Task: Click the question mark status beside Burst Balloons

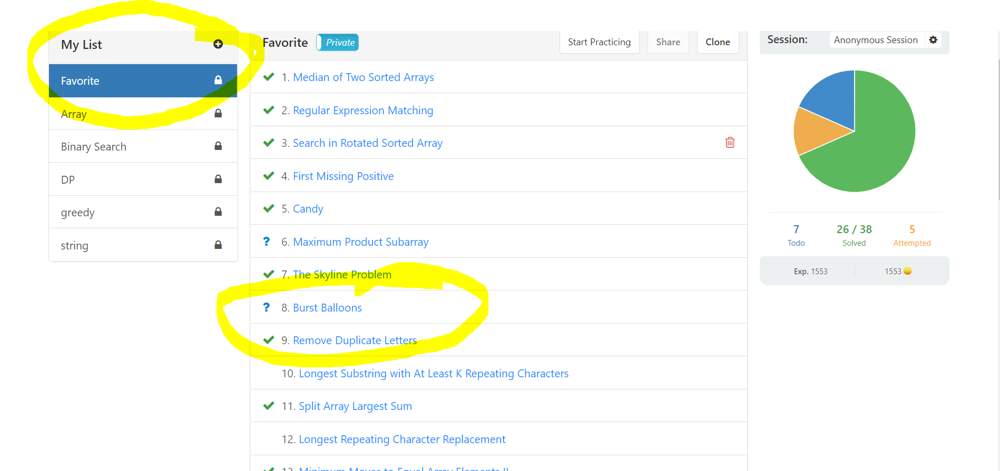Action: point(266,308)
